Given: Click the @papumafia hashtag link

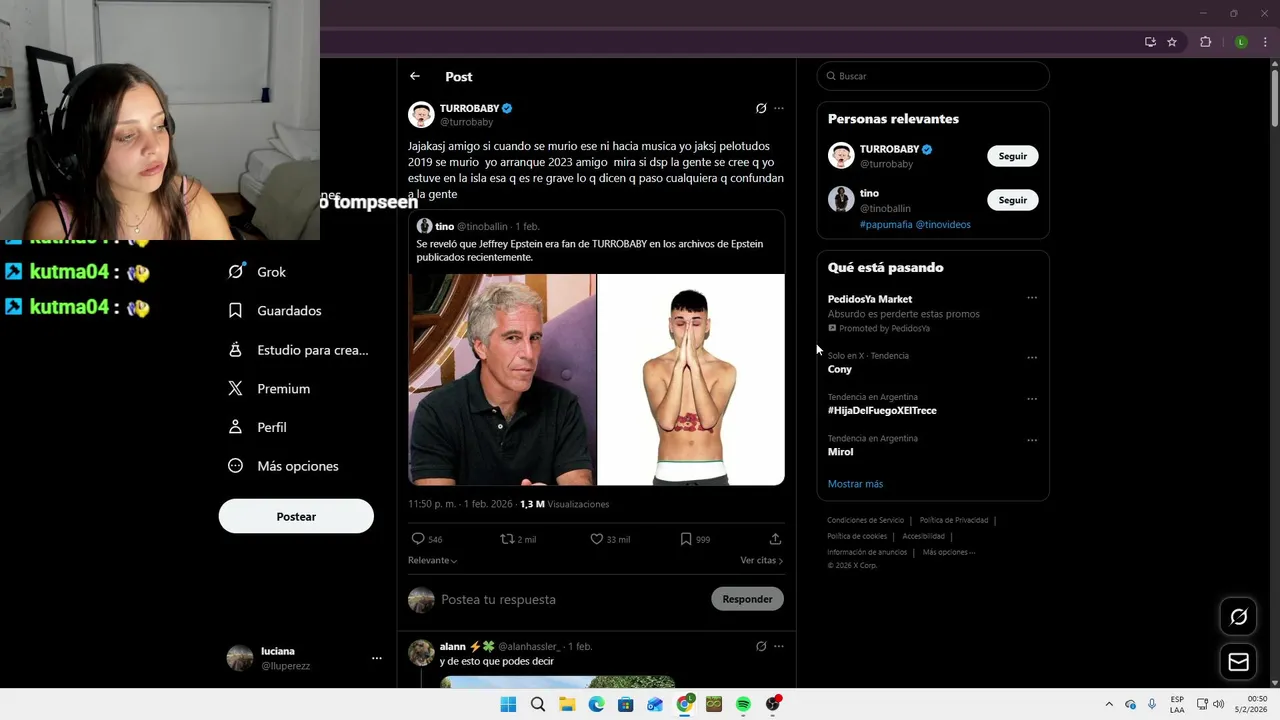Looking at the screenshot, I should click(886, 225).
